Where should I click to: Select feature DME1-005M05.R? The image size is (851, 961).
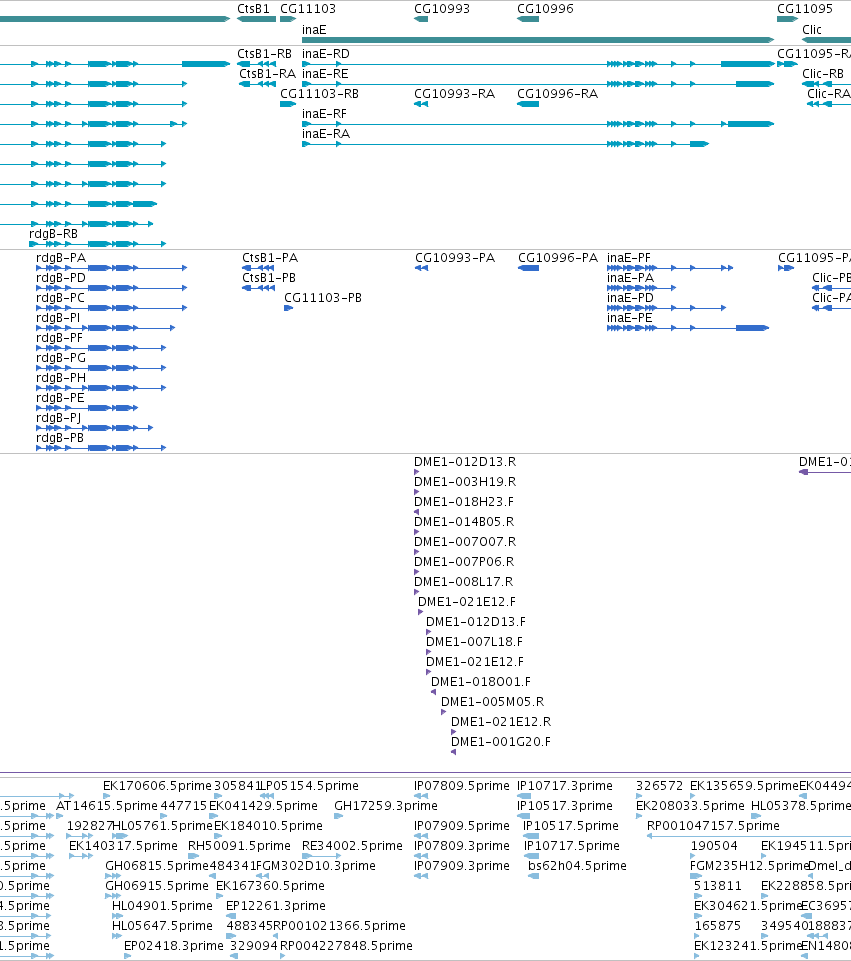click(x=444, y=712)
